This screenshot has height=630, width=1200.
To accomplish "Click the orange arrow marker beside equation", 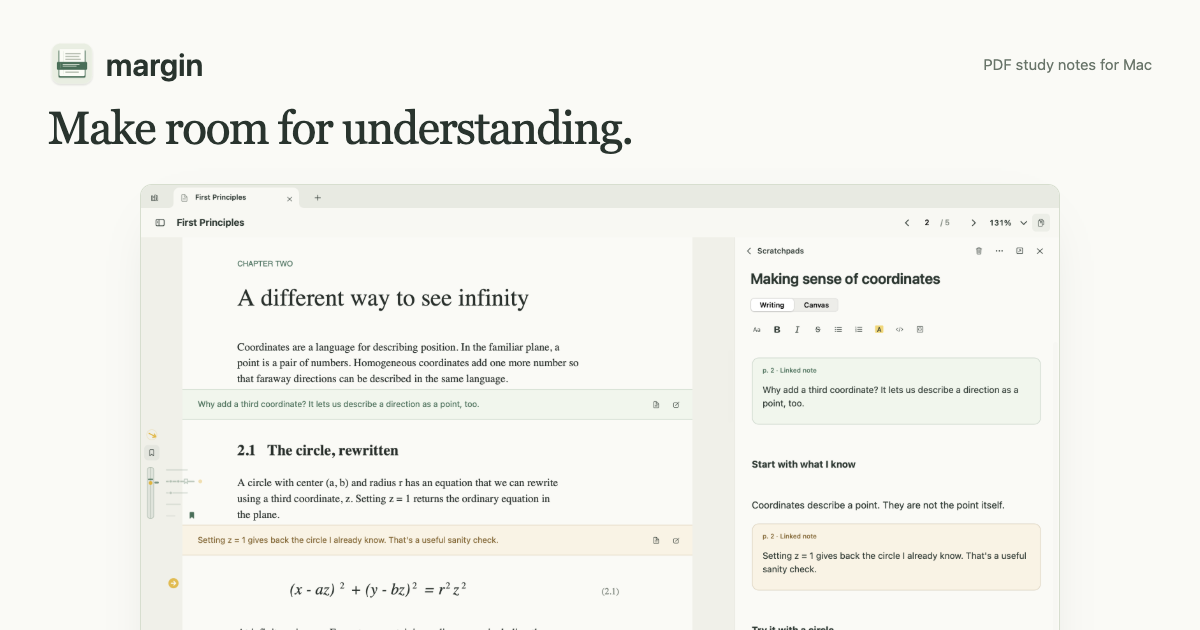I will 173,583.
